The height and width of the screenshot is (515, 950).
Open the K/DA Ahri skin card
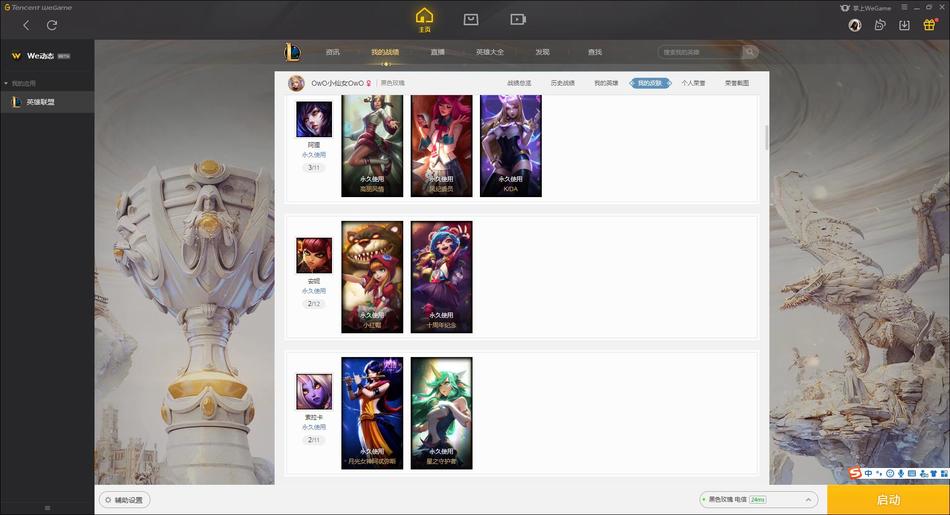tap(511, 146)
